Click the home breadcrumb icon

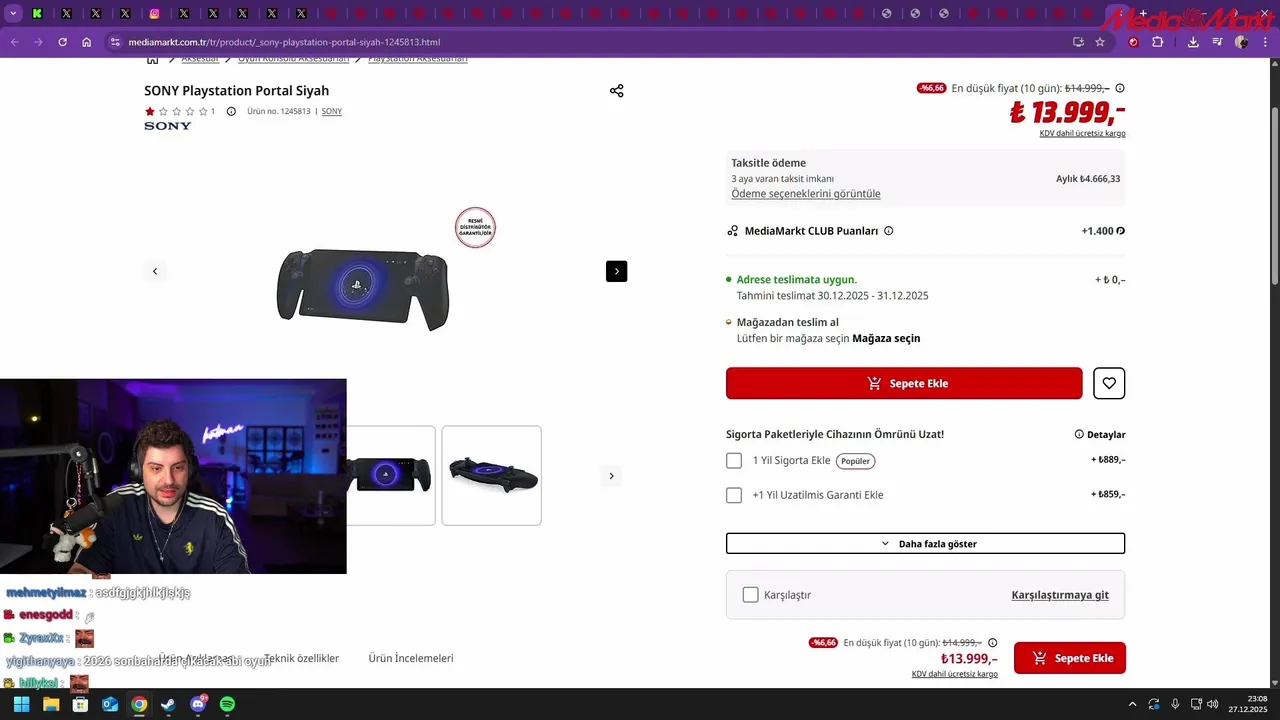point(152,60)
